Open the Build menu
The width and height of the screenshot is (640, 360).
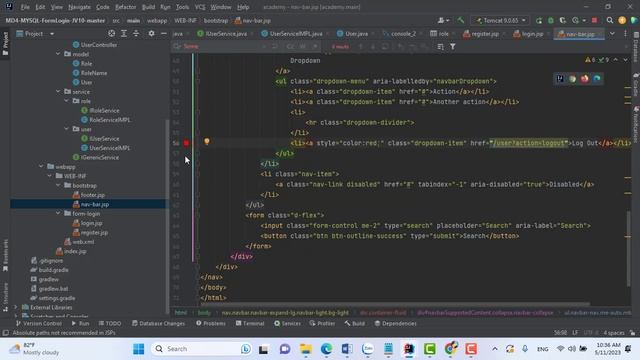148,7
